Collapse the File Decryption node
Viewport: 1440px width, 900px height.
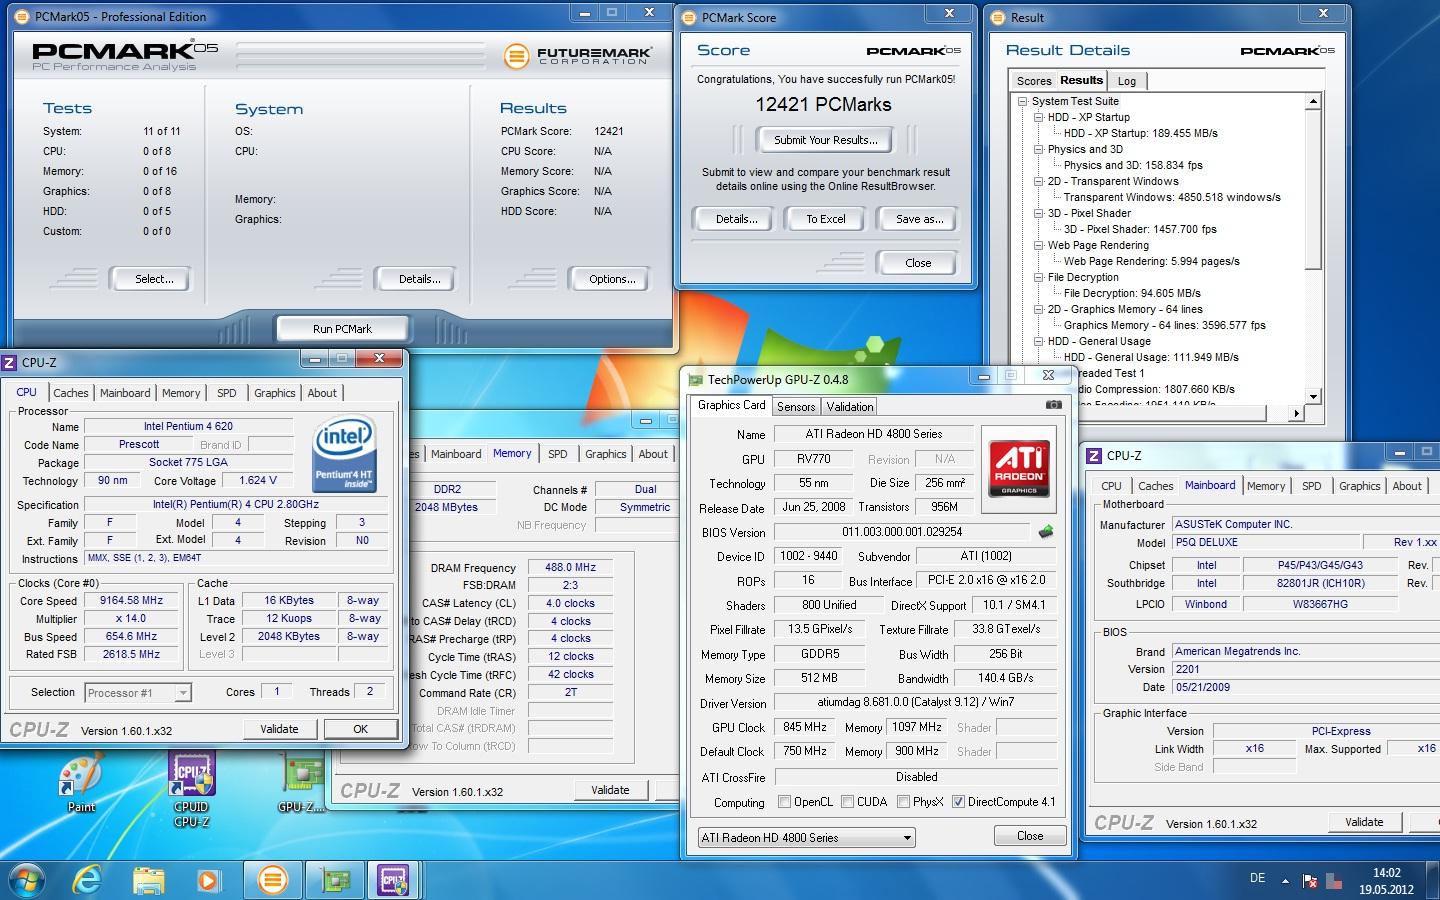click(x=1038, y=277)
